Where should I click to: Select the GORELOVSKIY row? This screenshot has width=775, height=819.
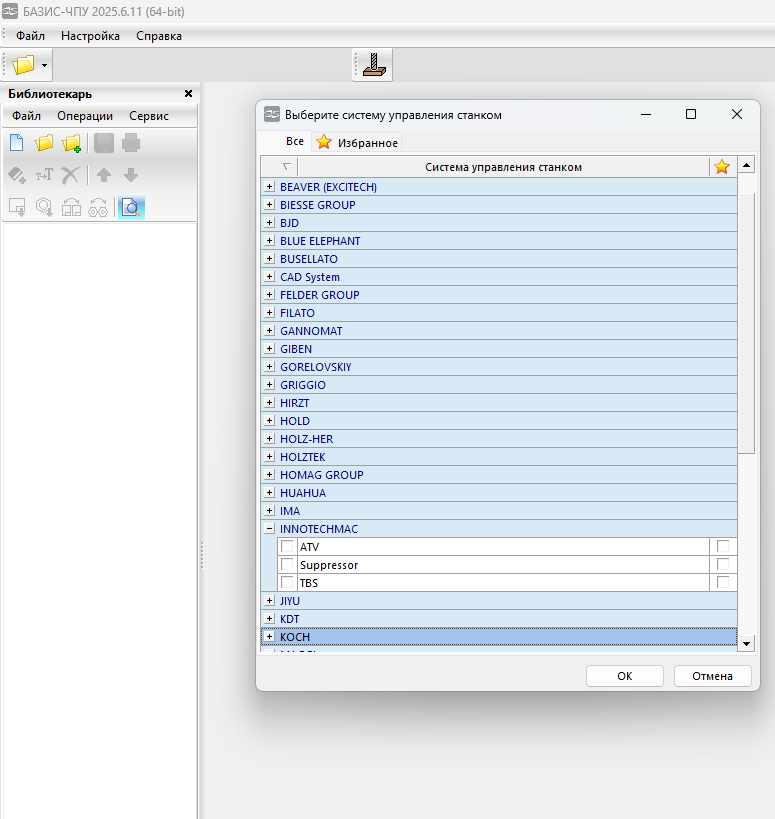coord(499,367)
